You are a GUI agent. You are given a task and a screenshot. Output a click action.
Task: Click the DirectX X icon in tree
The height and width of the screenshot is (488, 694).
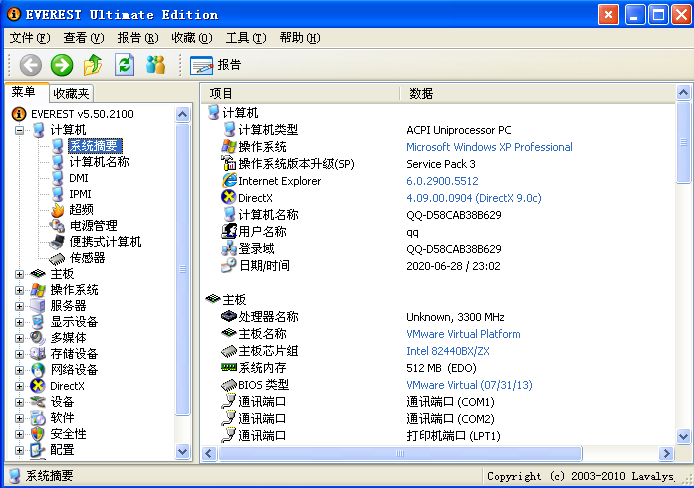pos(38,386)
